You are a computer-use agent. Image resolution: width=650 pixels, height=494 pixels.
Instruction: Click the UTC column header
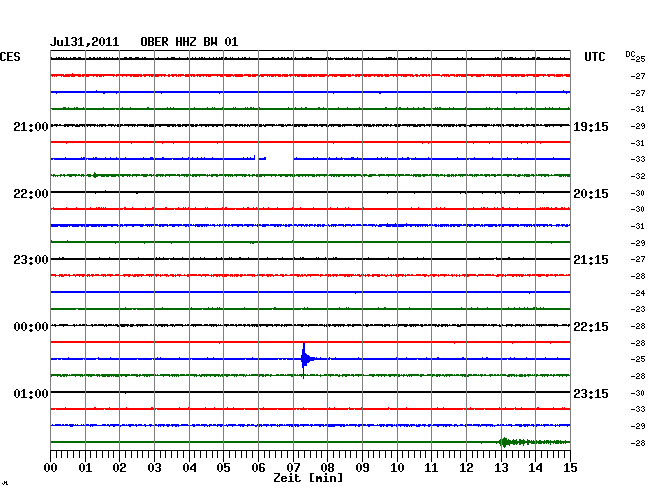point(594,57)
